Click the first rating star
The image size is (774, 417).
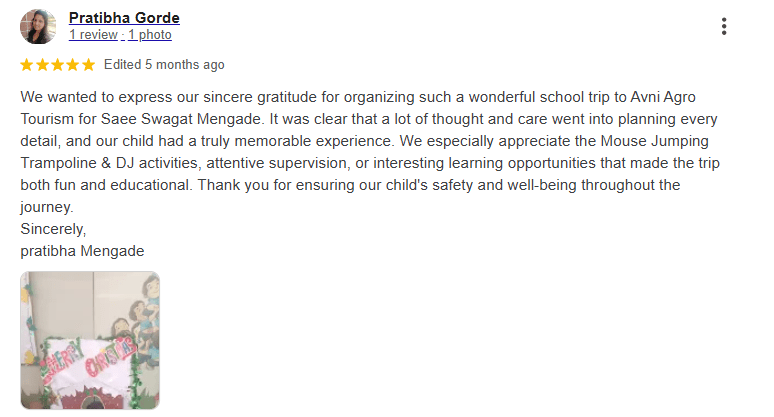point(27,65)
